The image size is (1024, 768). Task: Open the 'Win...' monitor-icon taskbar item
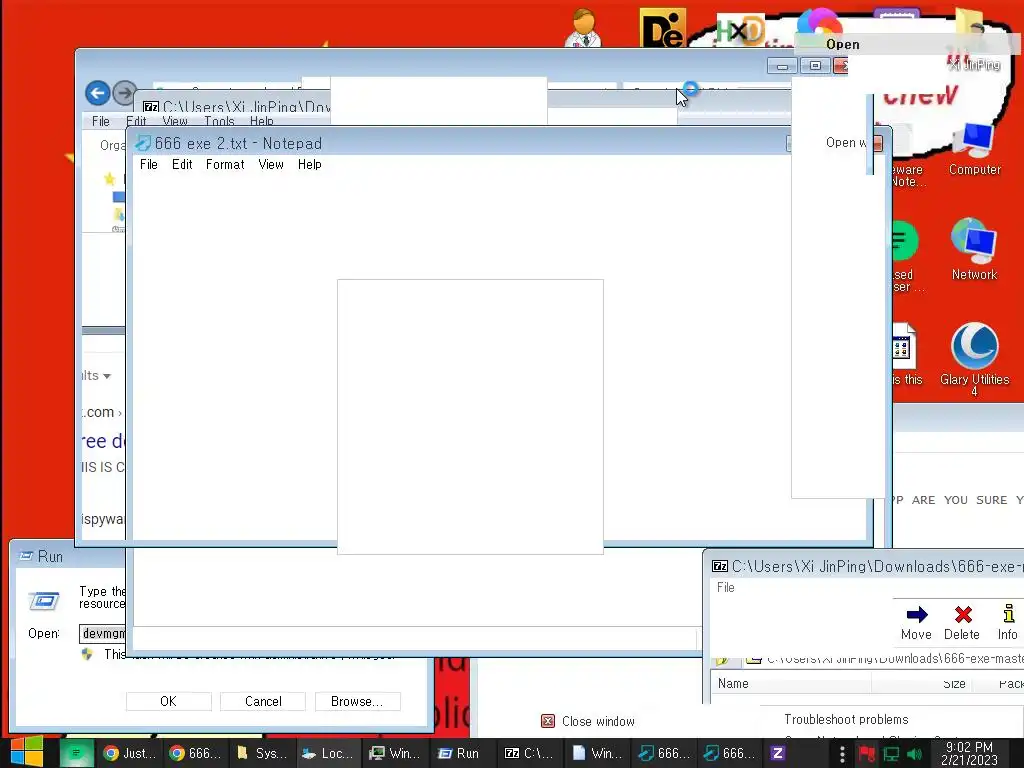pyautogui.click(x=394, y=753)
